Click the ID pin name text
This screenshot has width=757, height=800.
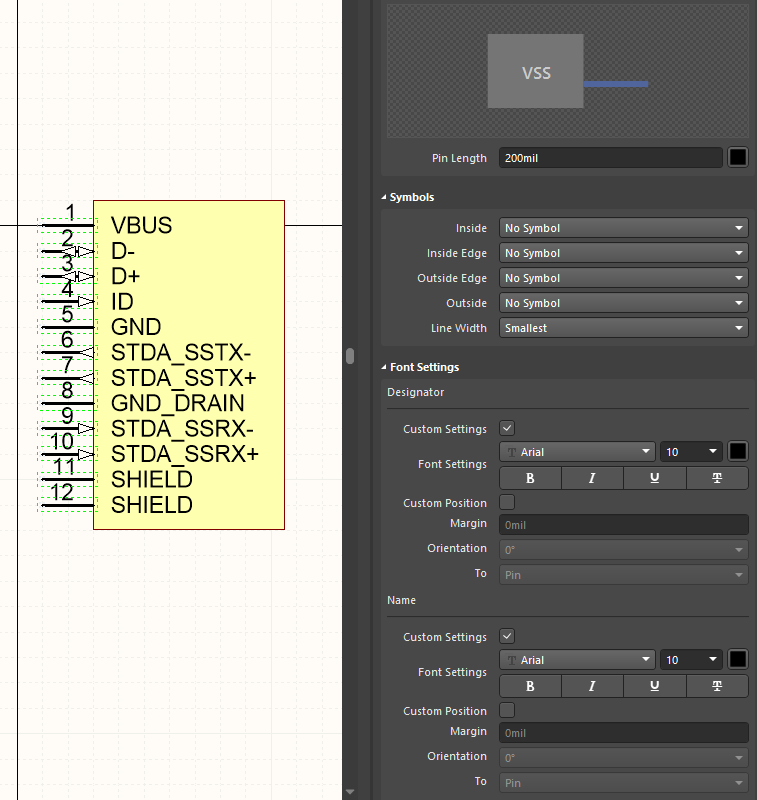pos(122,302)
